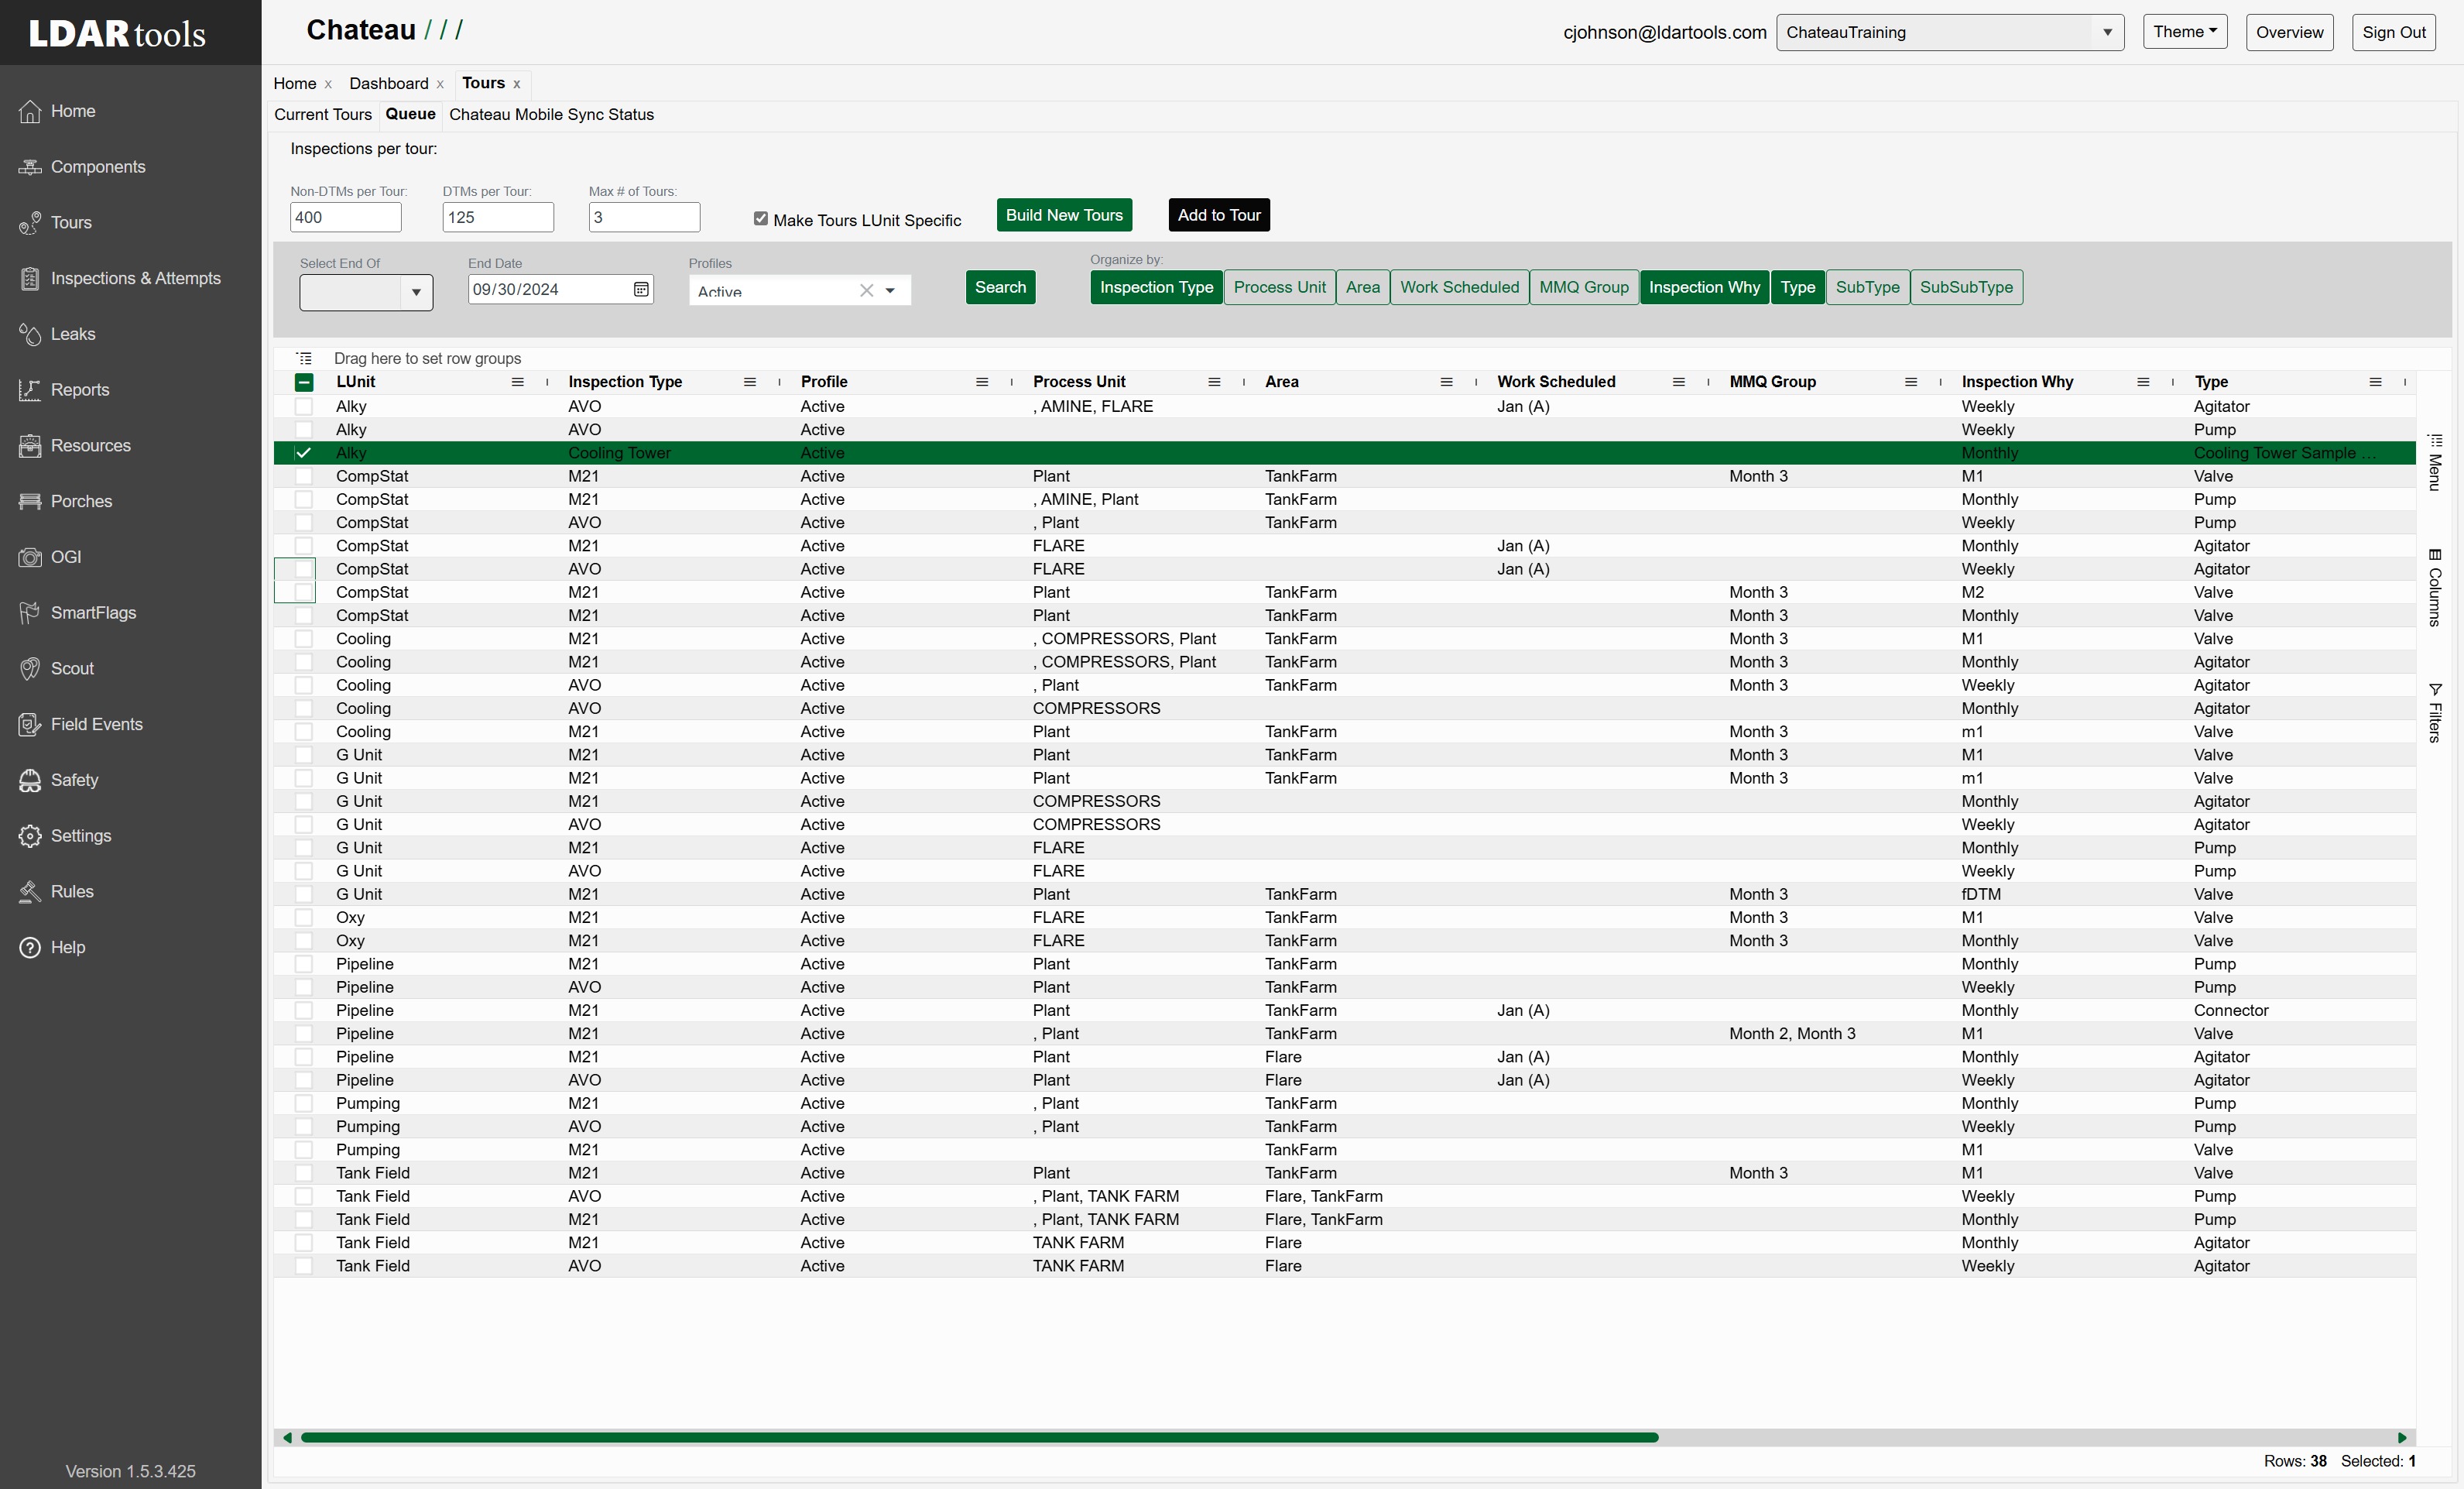Click the Safety hard hat icon
The width and height of the screenshot is (2464, 1489).
pos(30,780)
